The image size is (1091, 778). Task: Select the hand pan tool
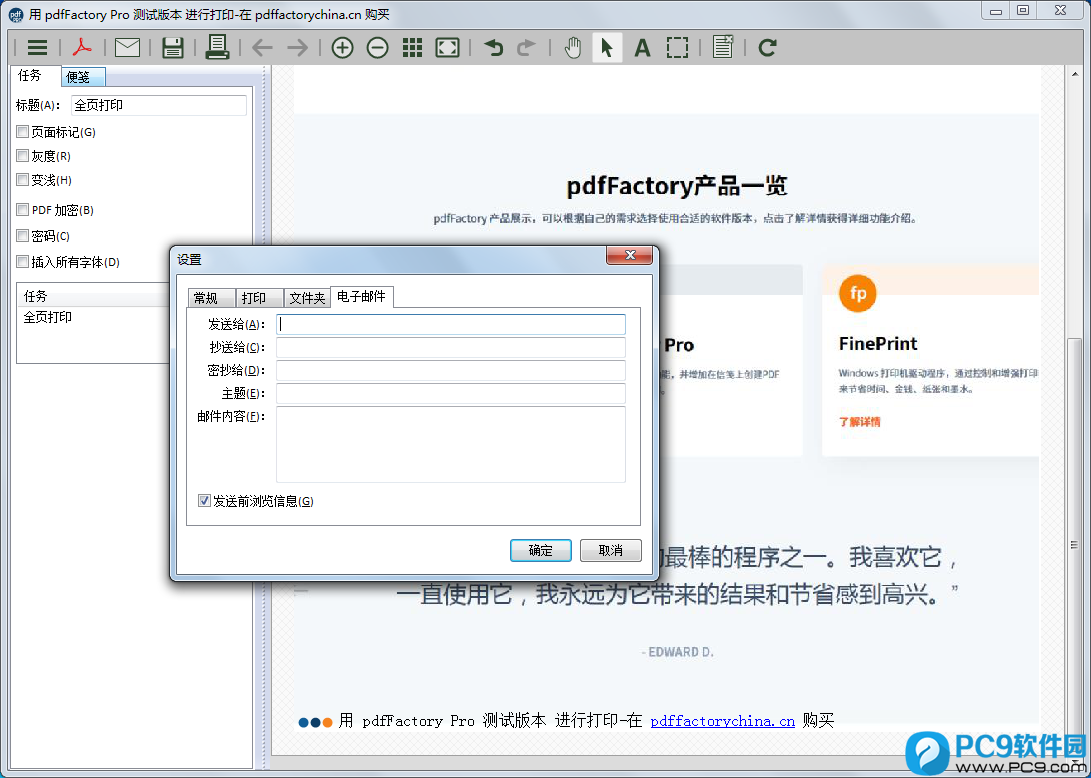573,47
